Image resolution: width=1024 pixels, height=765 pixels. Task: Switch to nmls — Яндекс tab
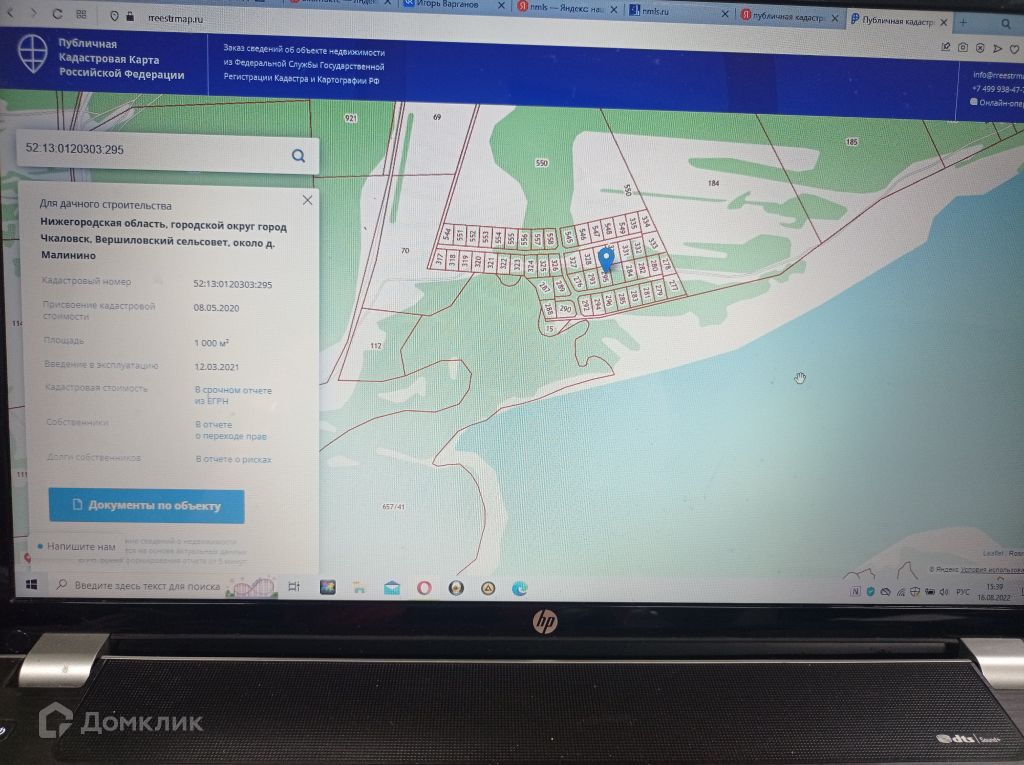[x=560, y=7]
